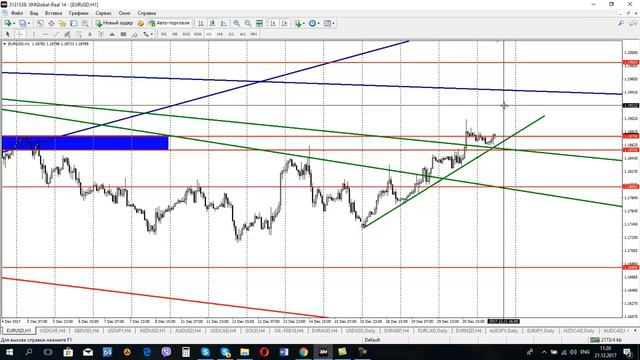
Task: Expand the Arrows tool dropdown arrow
Action: [152, 35]
